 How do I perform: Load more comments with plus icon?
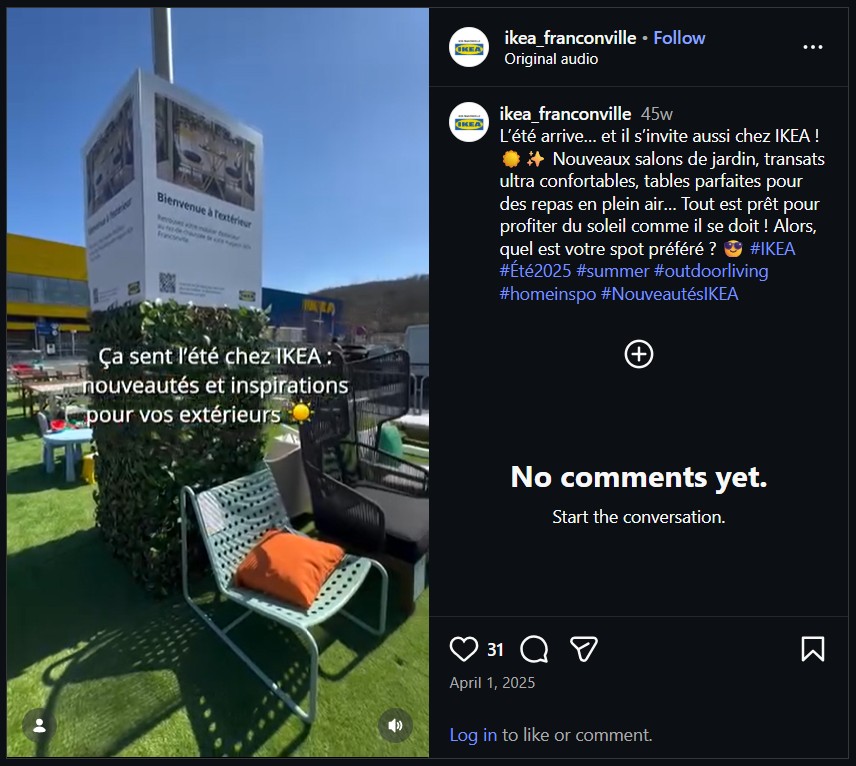[x=639, y=354]
